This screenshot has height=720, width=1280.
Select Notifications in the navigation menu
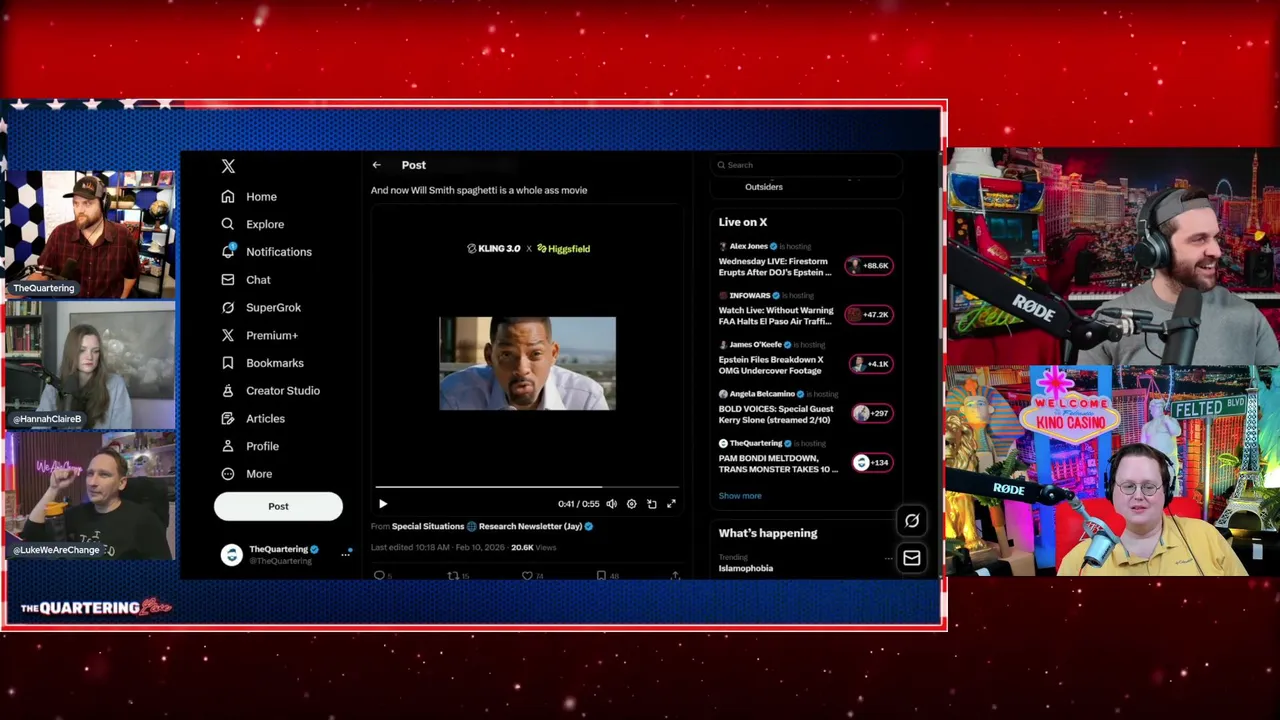pyautogui.click(x=279, y=252)
